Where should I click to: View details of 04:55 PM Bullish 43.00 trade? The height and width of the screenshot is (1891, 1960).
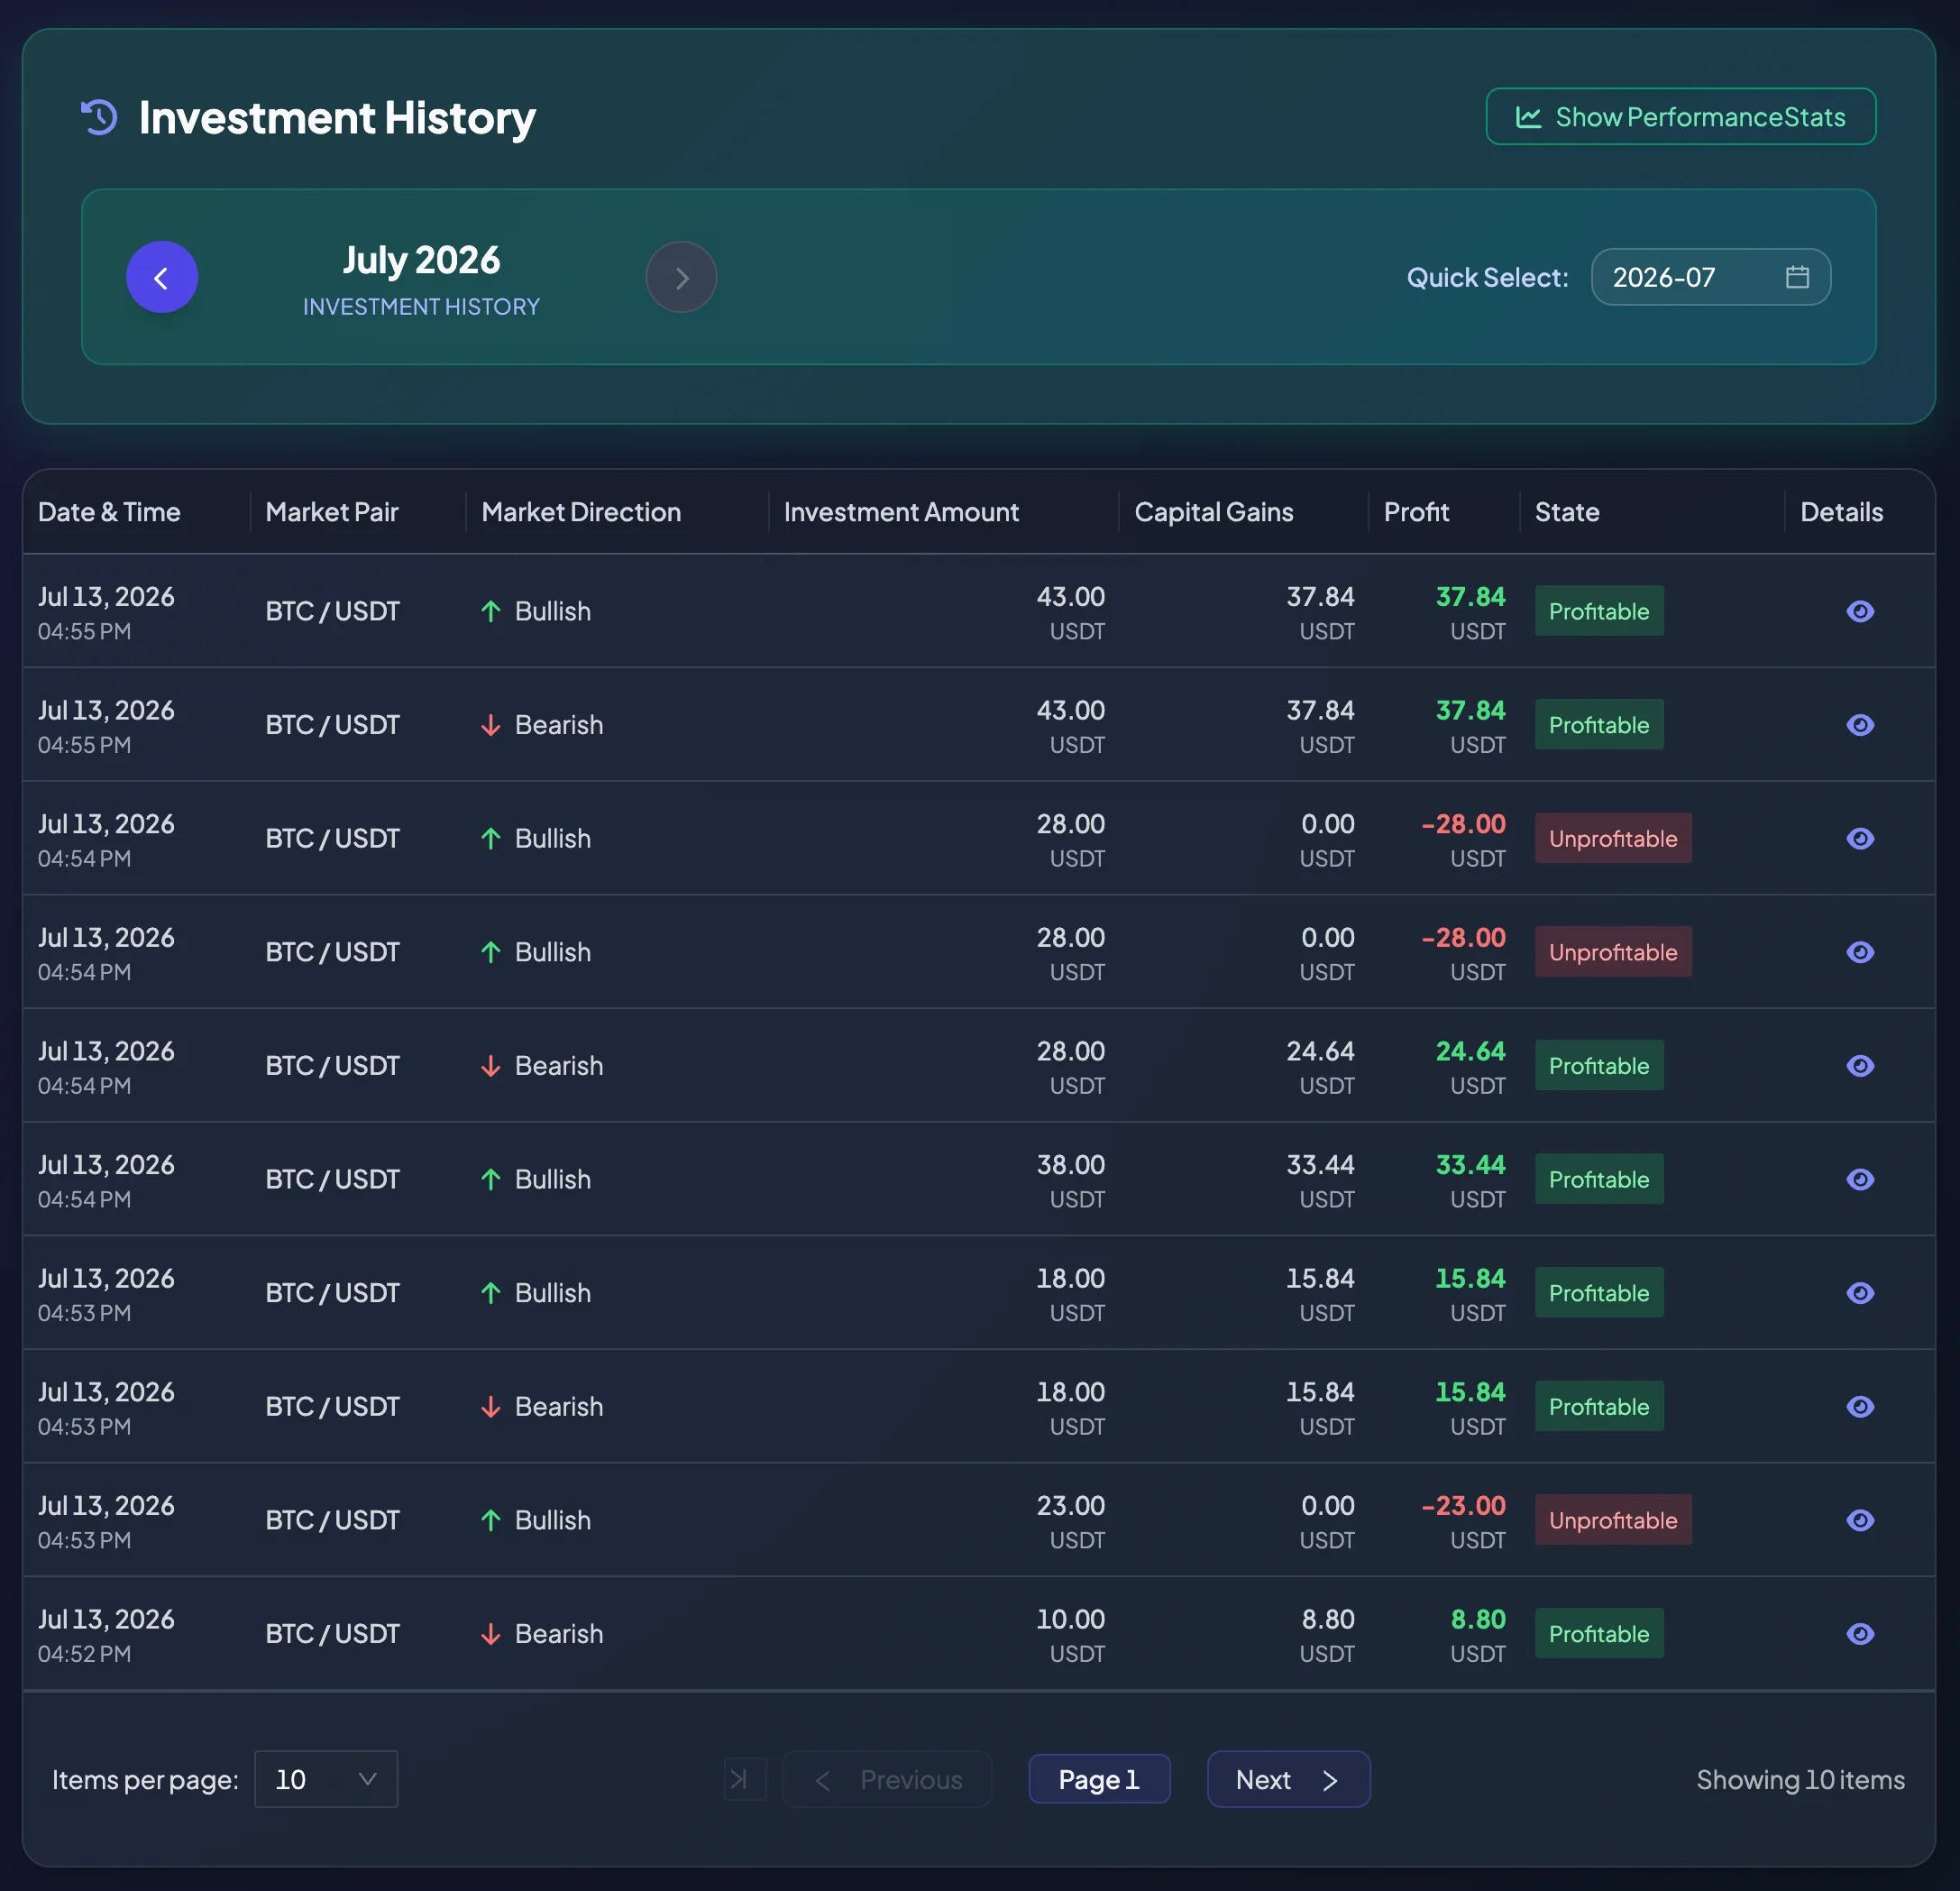1860,611
